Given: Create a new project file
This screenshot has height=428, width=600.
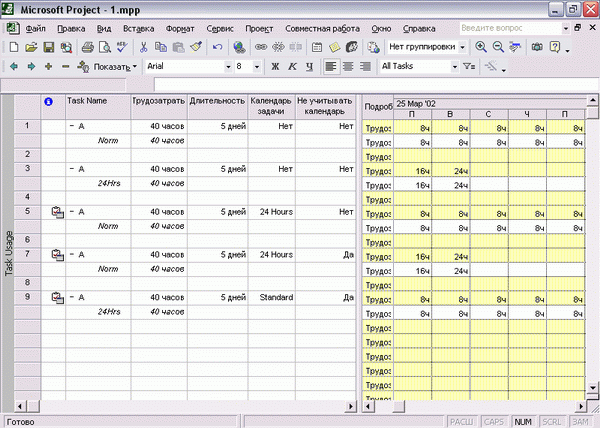Looking at the screenshot, I should pyautogui.click(x=14, y=47).
